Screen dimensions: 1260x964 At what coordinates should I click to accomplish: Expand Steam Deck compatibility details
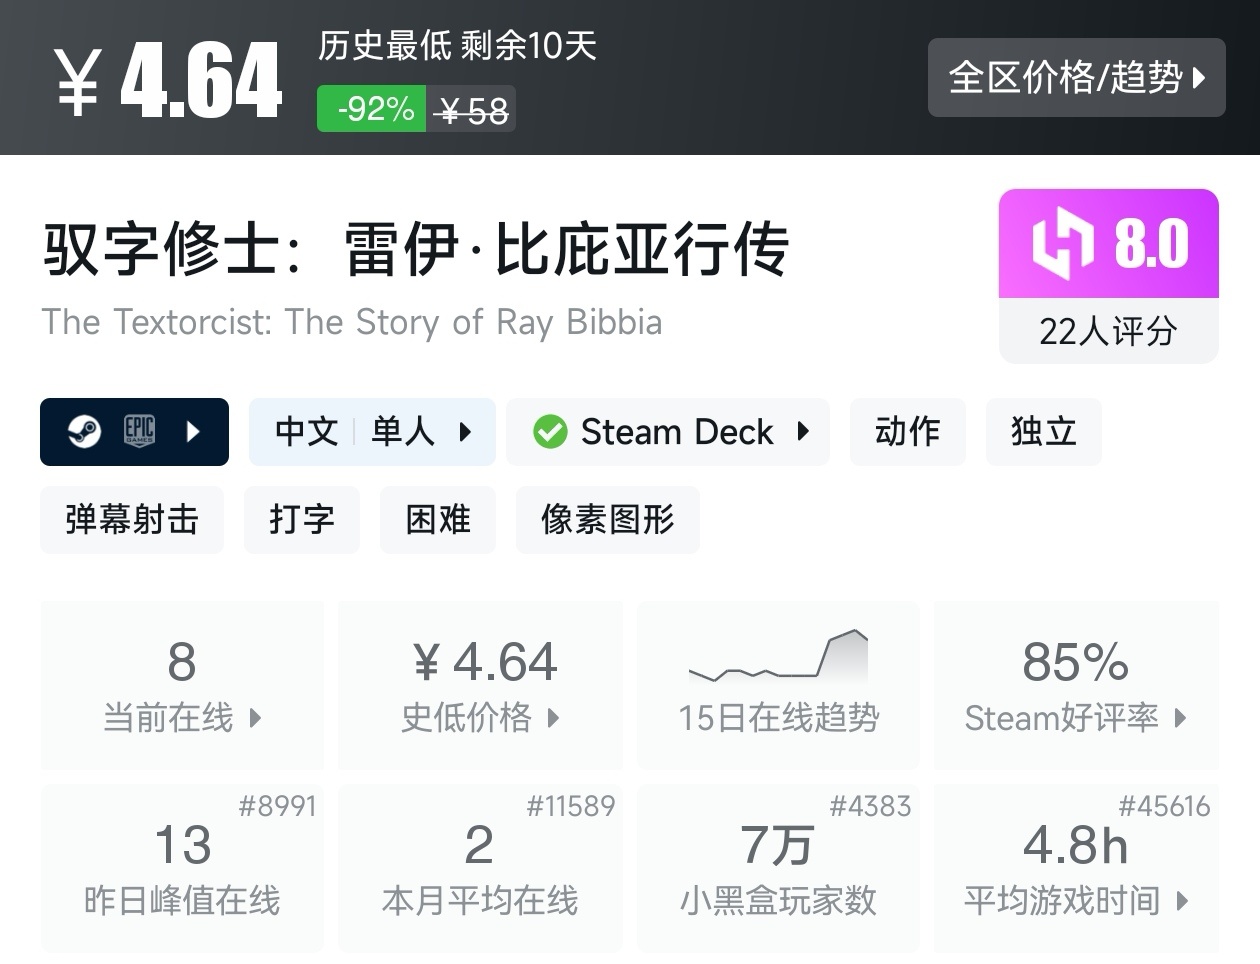pos(668,432)
